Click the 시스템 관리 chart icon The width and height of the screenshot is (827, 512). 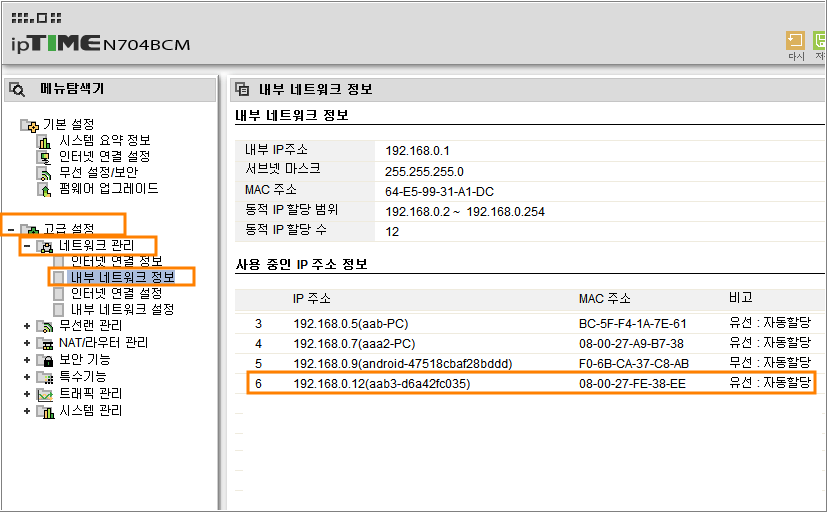pos(45,411)
